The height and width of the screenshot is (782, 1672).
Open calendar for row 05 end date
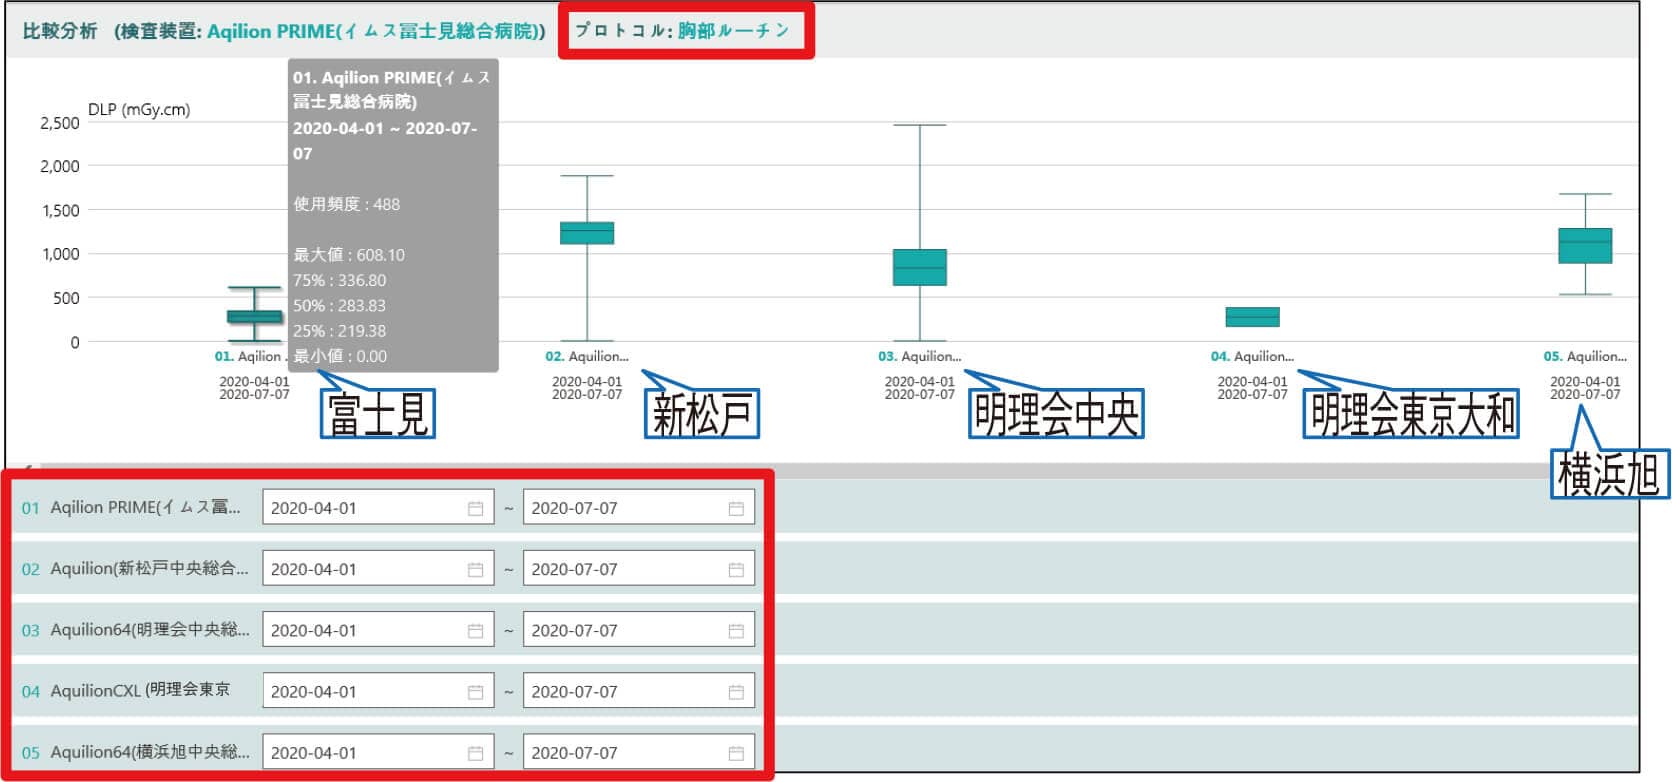pyautogui.click(x=736, y=752)
